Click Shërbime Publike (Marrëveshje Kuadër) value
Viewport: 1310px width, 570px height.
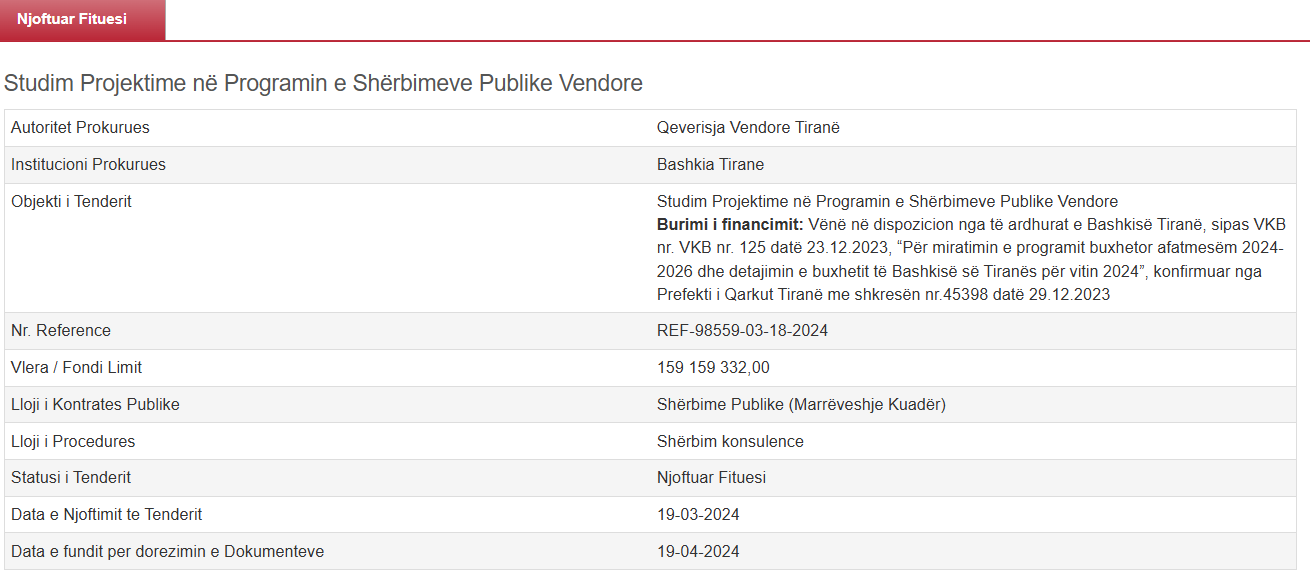point(801,405)
